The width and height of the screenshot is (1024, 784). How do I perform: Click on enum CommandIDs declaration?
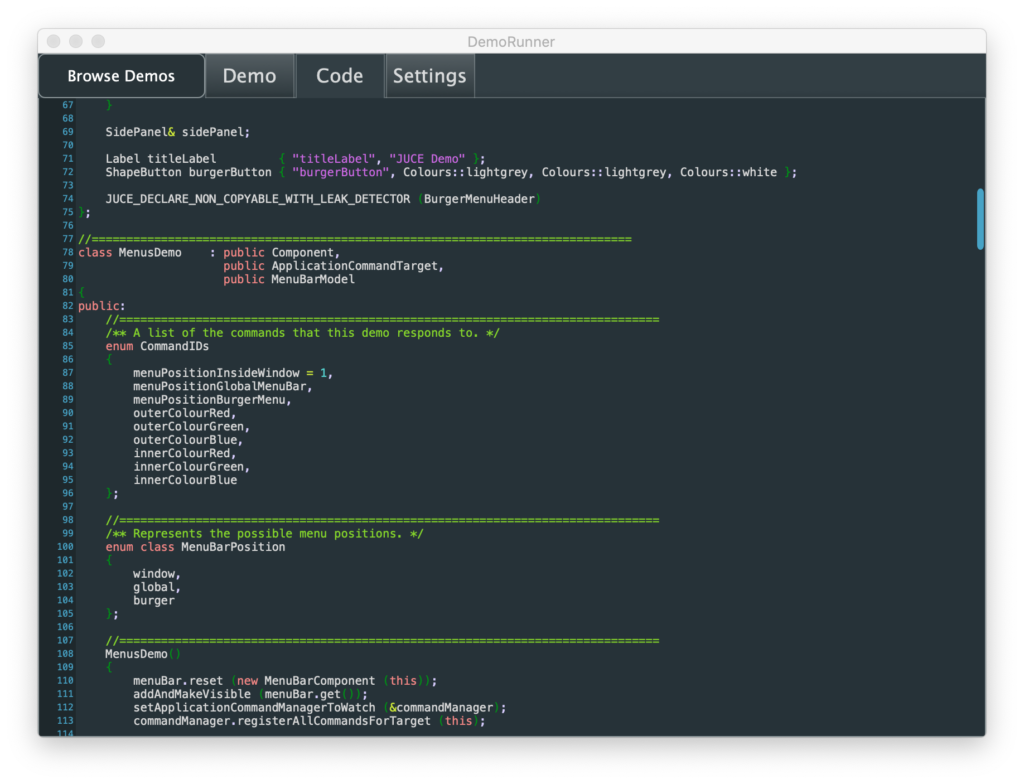(x=157, y=346)
